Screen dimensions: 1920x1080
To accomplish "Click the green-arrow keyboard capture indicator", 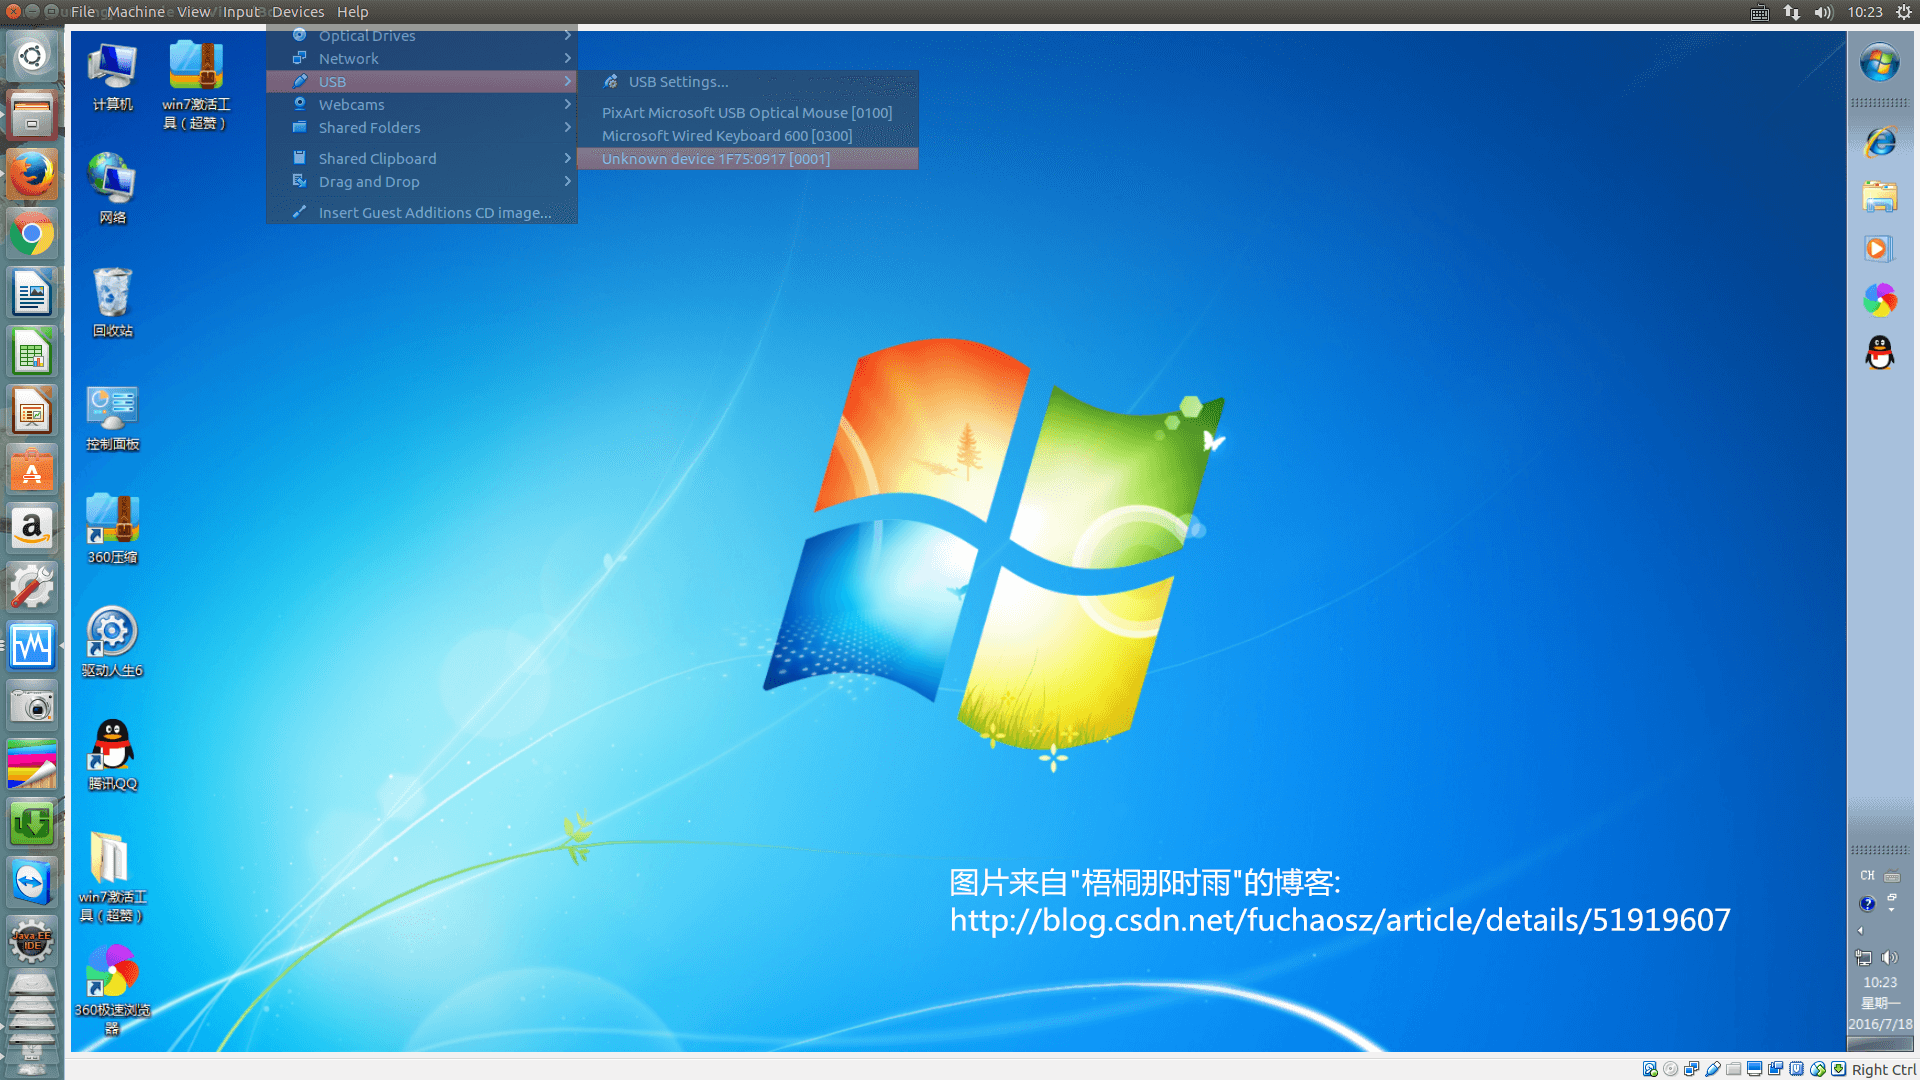I will (x=1838, y=1069).
